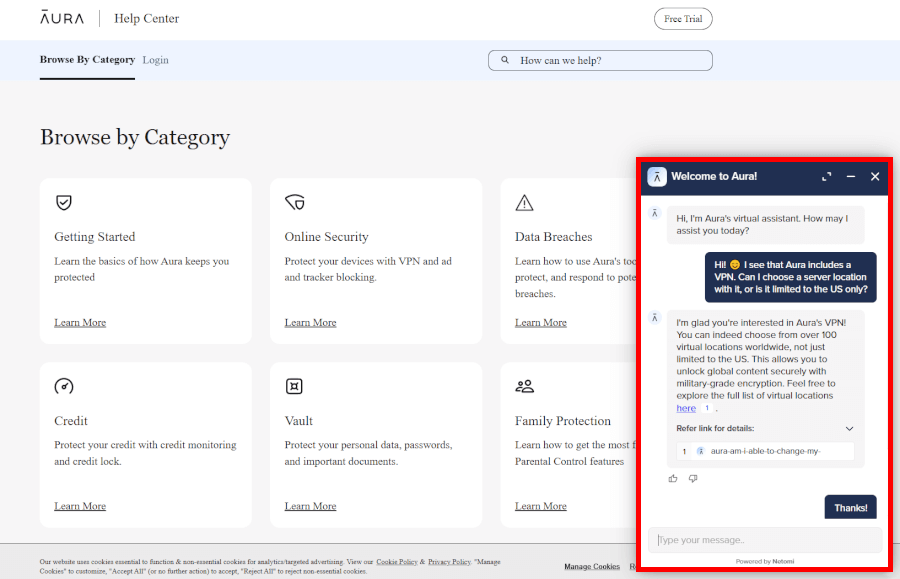Click the Aura logo in header
900x579 pixels.
[x=62, y=18]
